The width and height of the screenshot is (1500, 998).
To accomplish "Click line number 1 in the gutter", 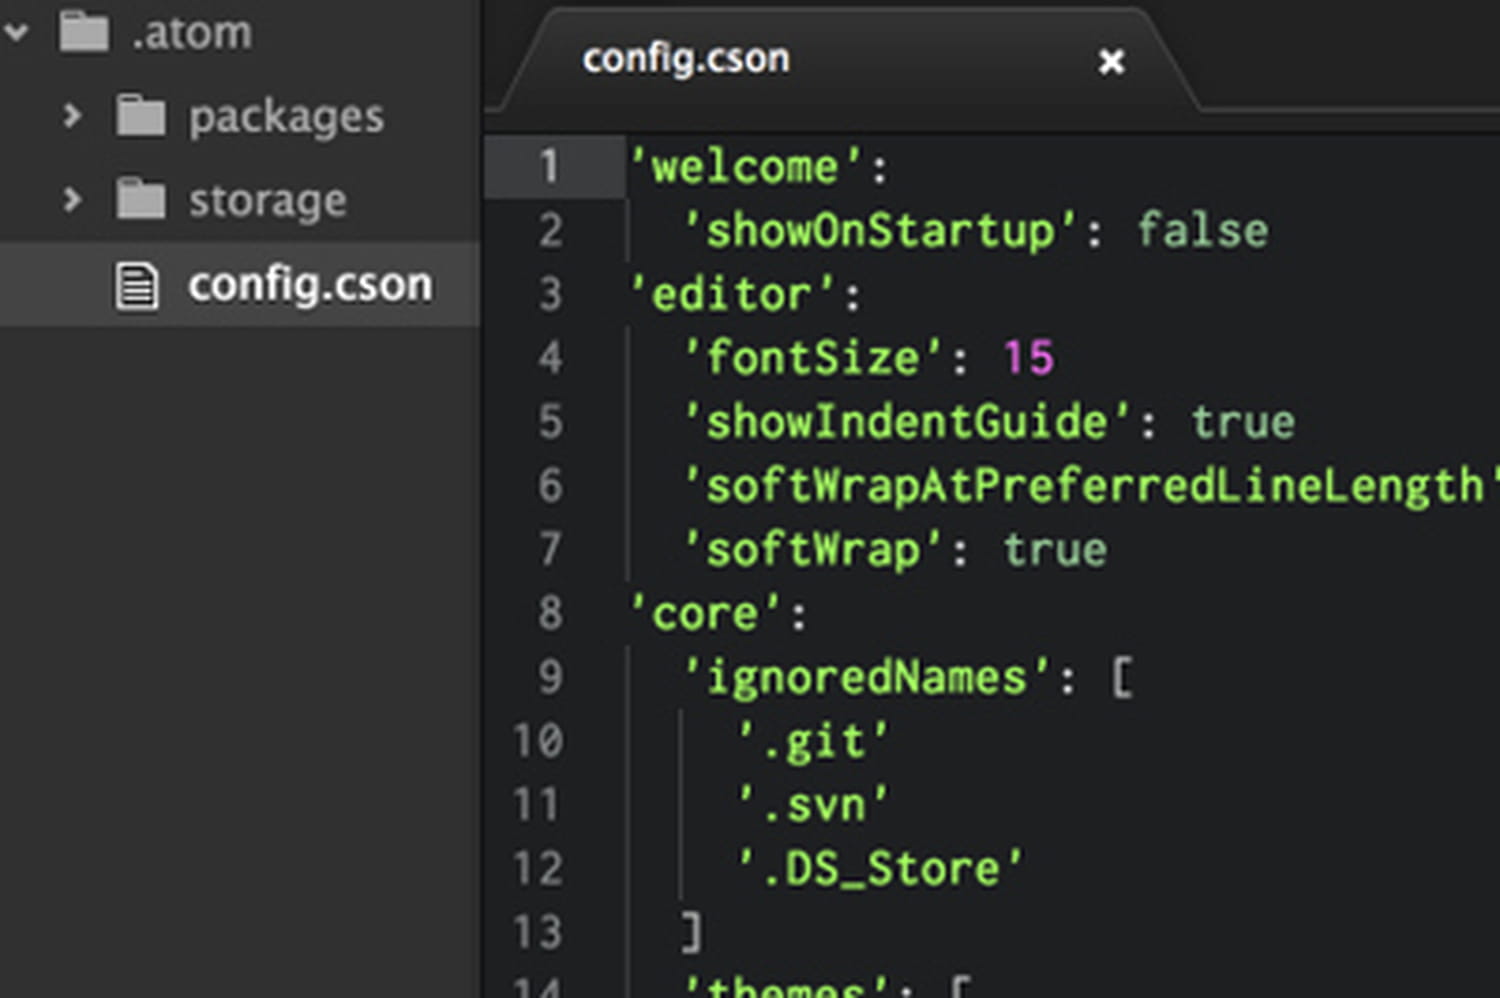I will pos(549,166).
